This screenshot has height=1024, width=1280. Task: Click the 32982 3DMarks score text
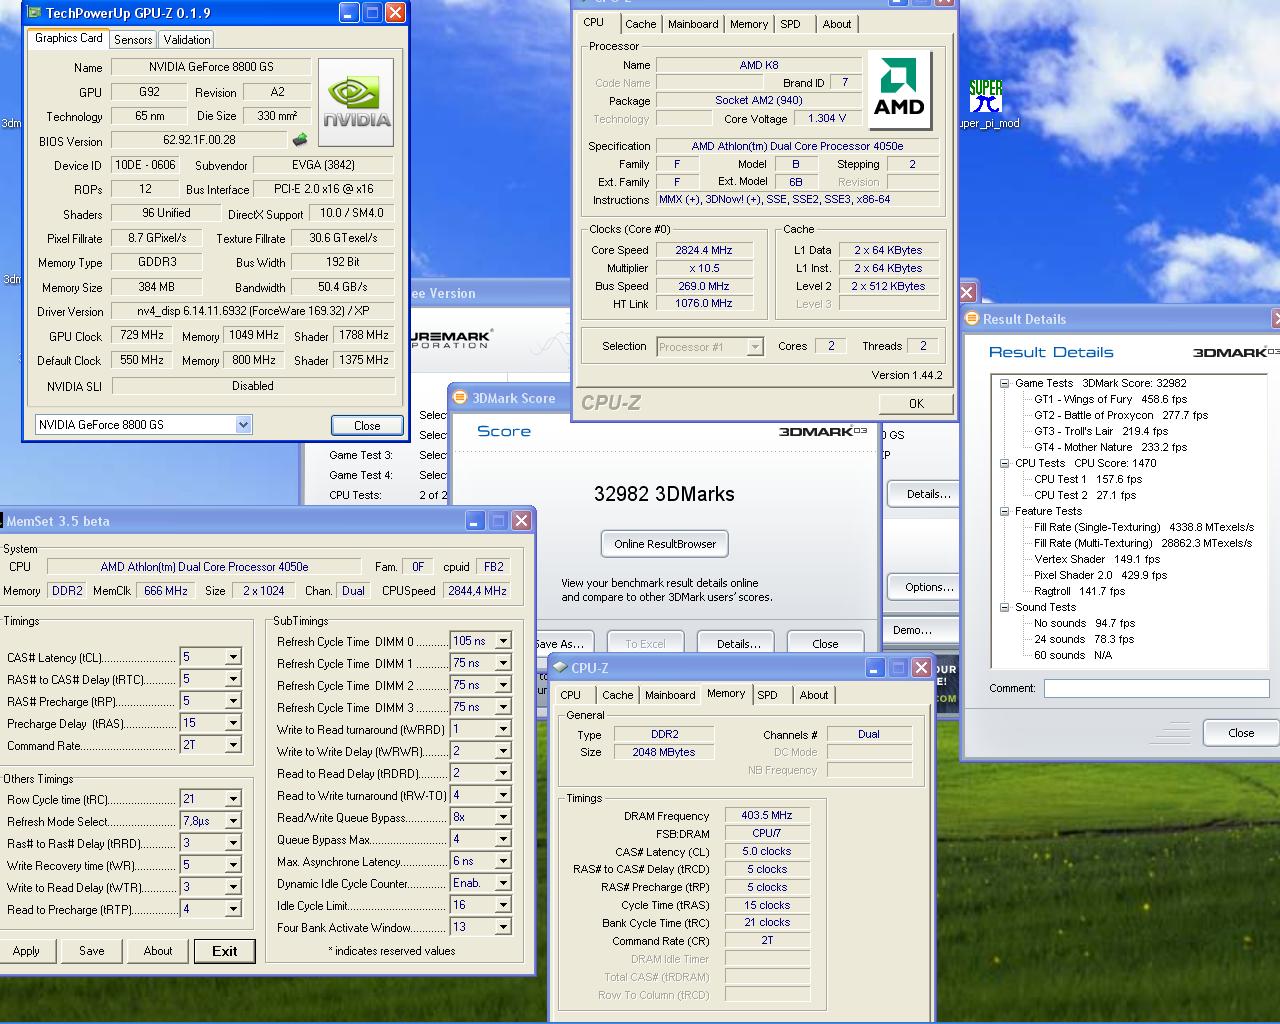click(x=664, y=494)
